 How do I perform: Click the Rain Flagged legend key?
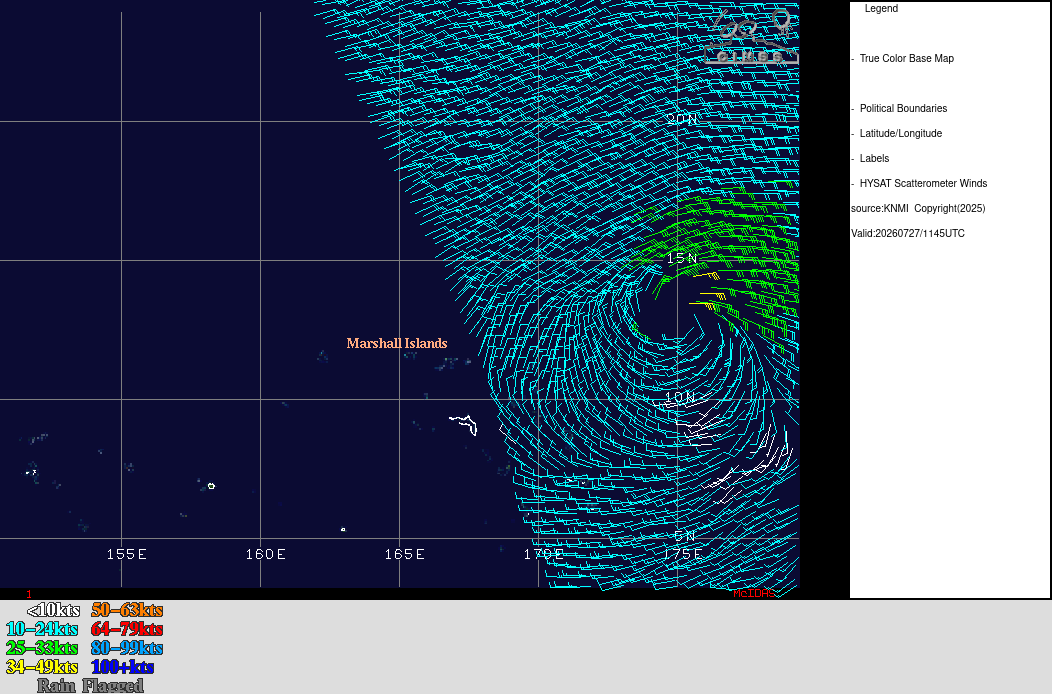click(91, 685)
